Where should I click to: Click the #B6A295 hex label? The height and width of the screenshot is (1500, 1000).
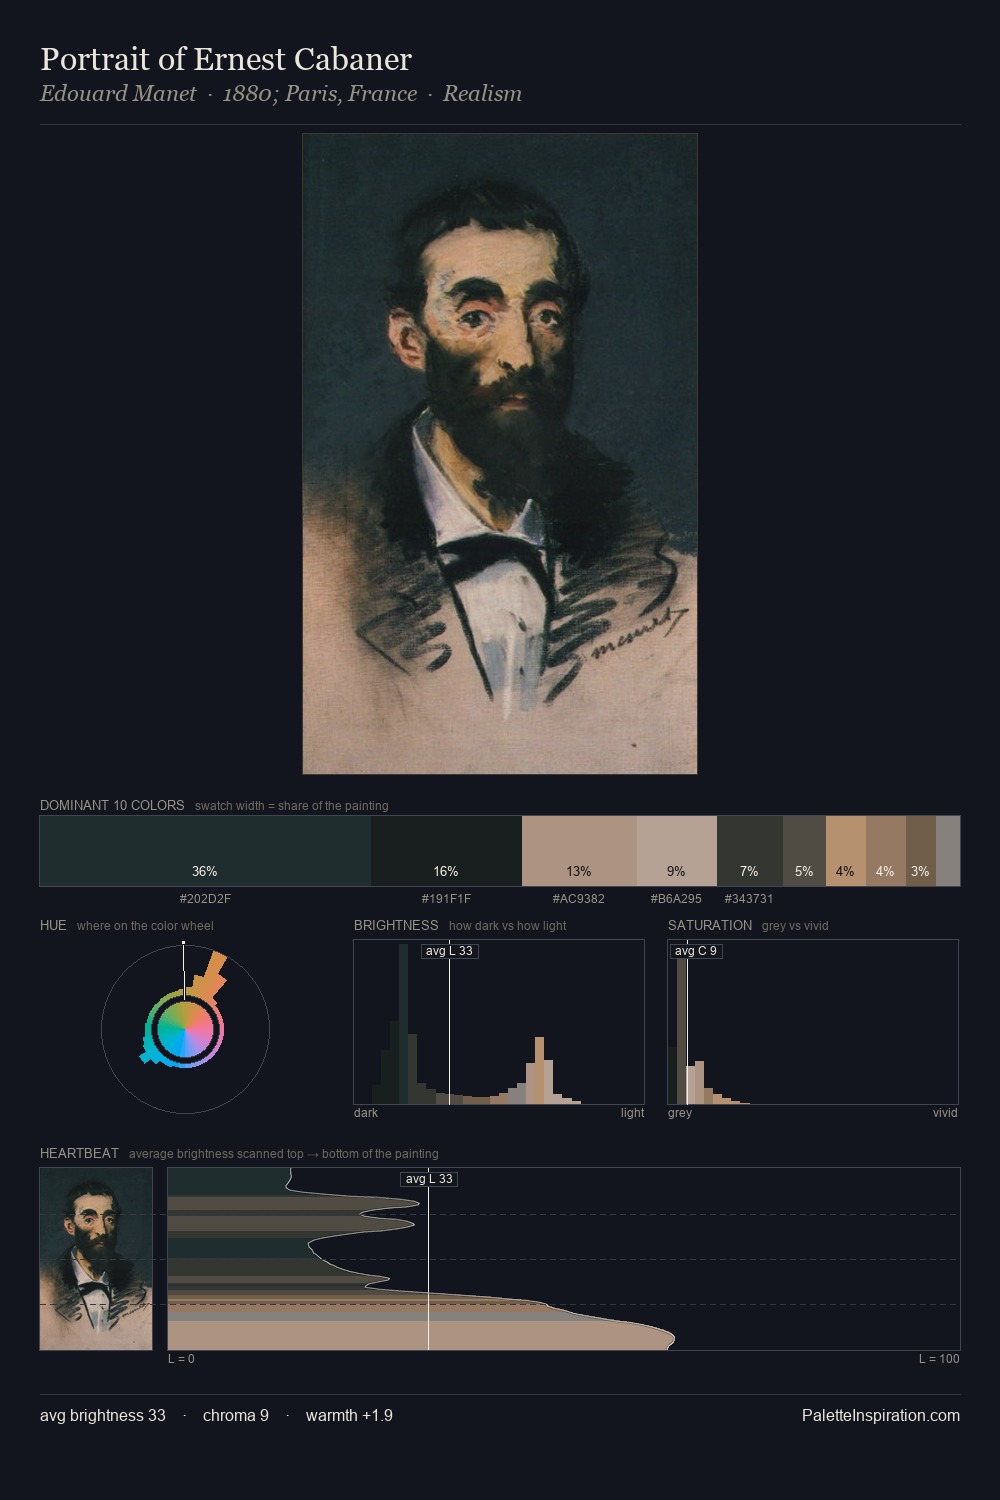pos(676,899)
